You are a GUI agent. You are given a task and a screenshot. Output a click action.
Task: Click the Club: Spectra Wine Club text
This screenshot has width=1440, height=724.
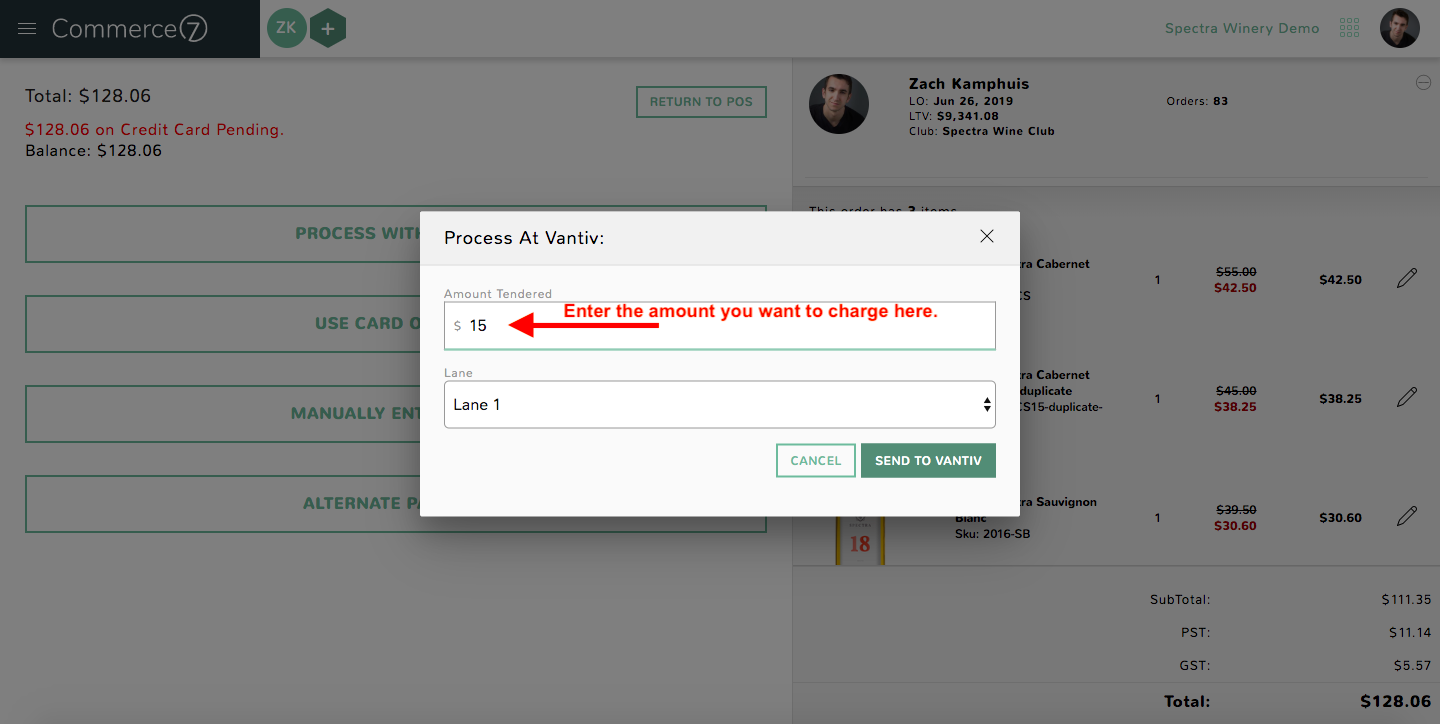[x=981, y=131]
